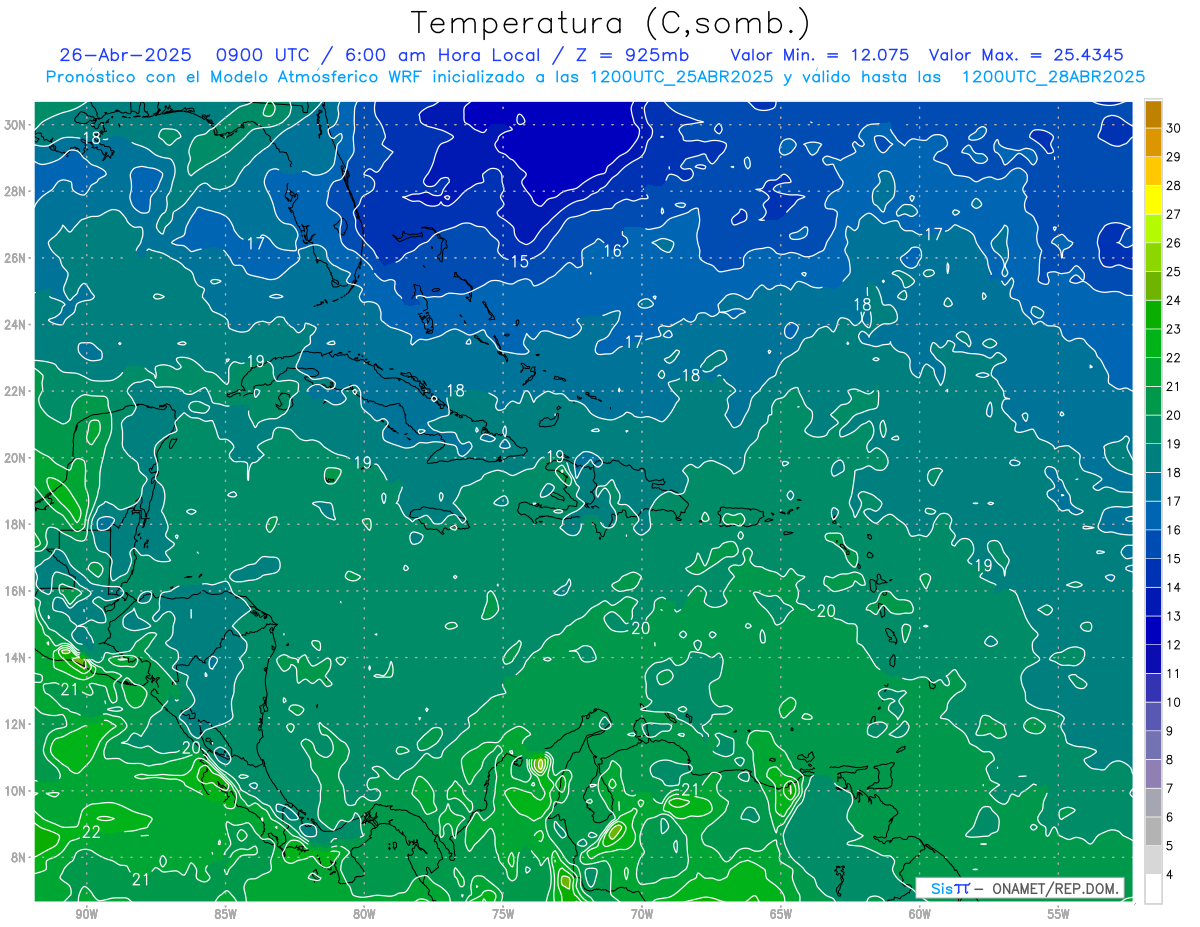Click color legend value "8"
Screen dimensions: 1200x927
[x=1171, y=760]
